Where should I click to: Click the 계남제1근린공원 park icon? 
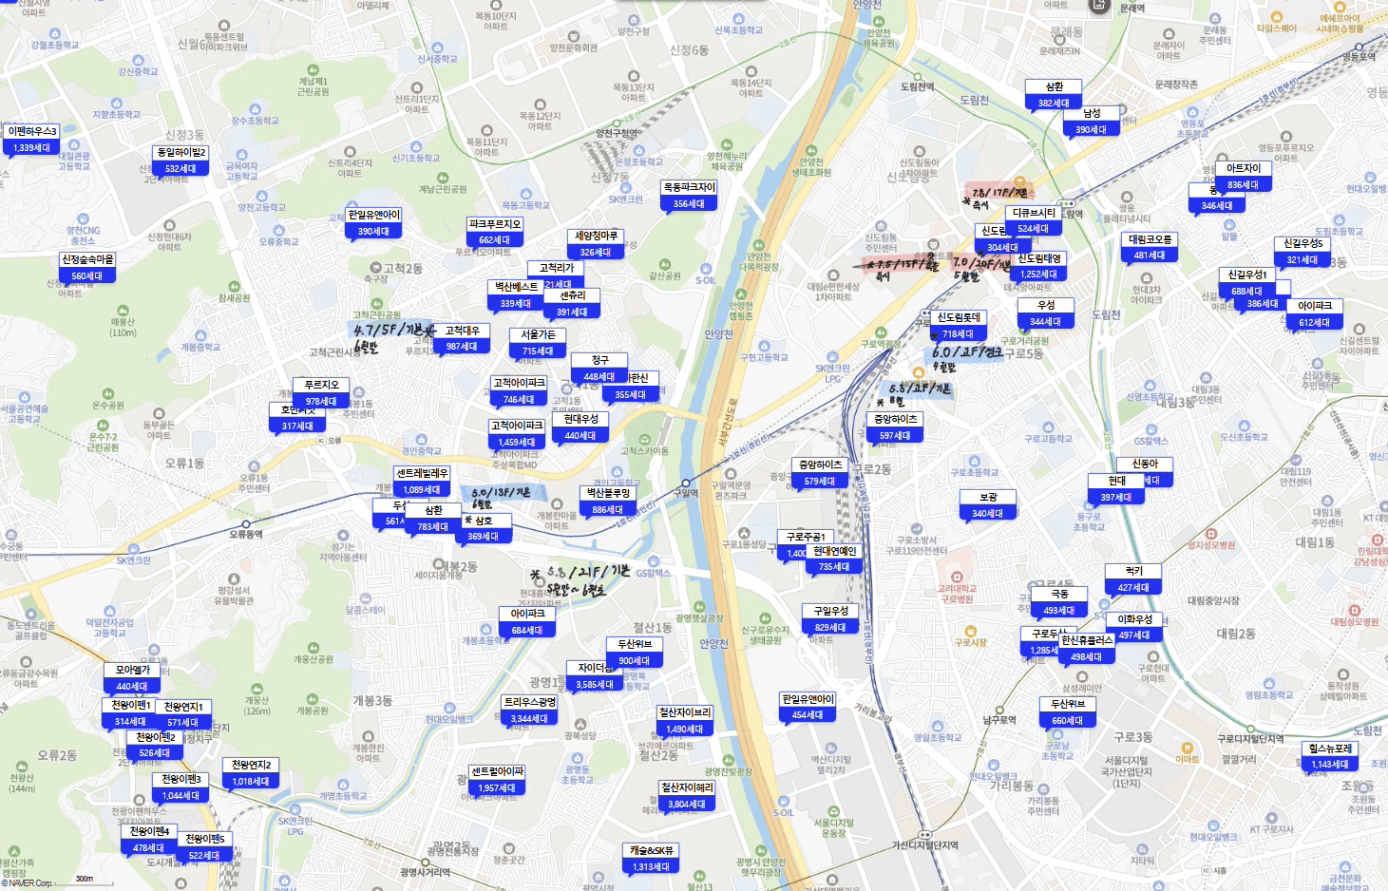[313, 71]
